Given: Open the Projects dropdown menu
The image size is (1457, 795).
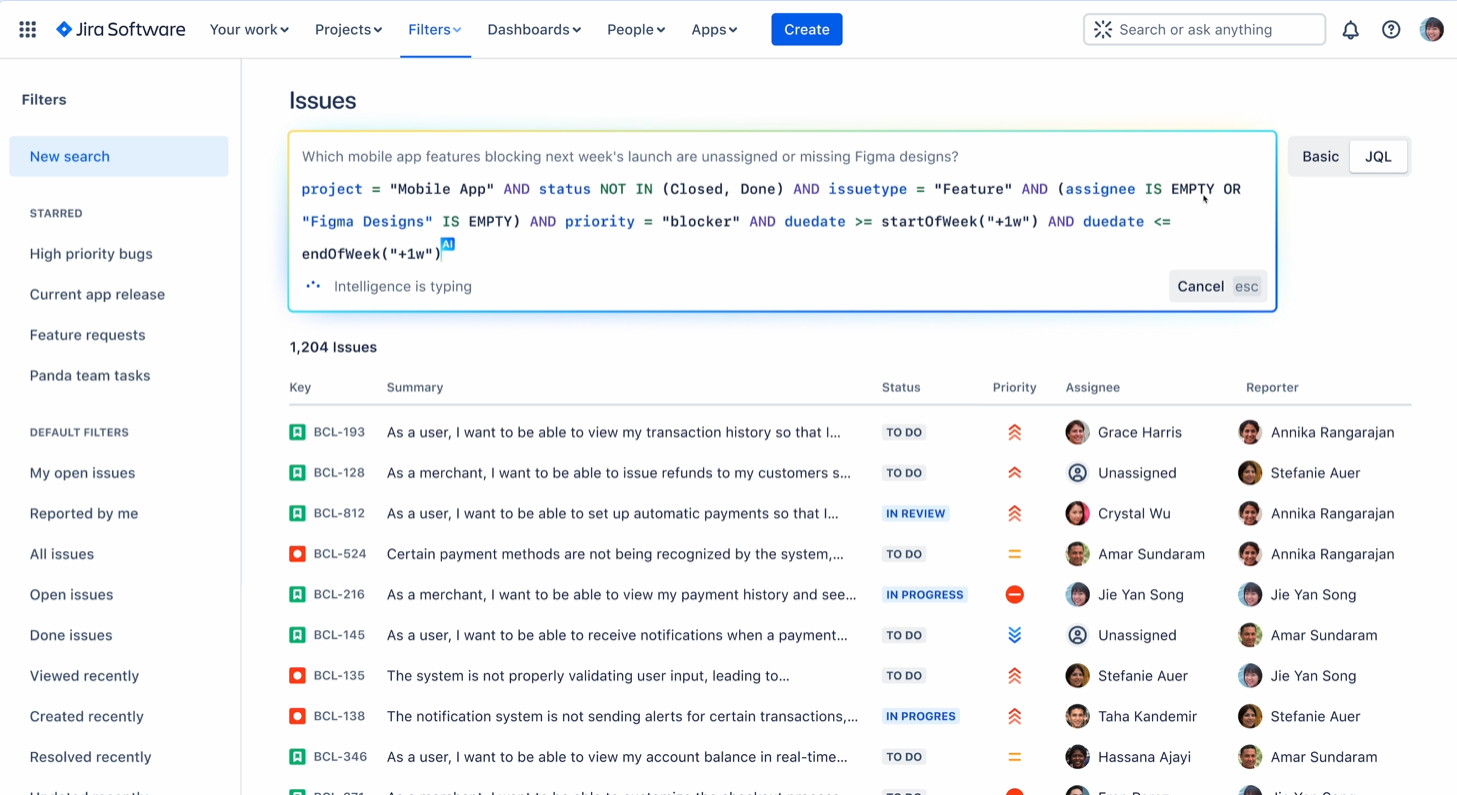Looking at the screenshot, I should coord(348,30).
